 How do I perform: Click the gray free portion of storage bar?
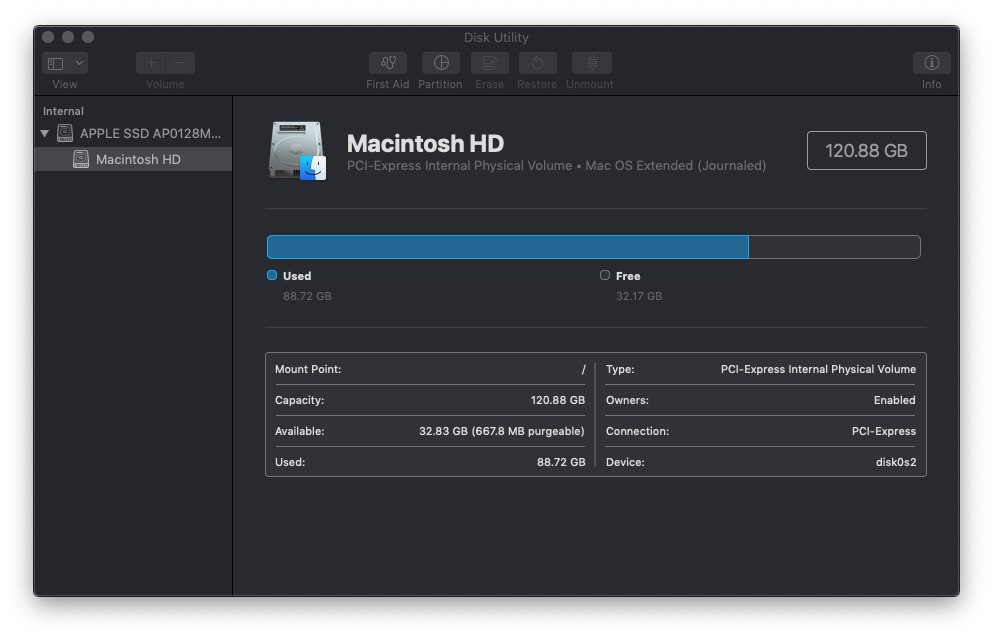(x=834, y=247)
